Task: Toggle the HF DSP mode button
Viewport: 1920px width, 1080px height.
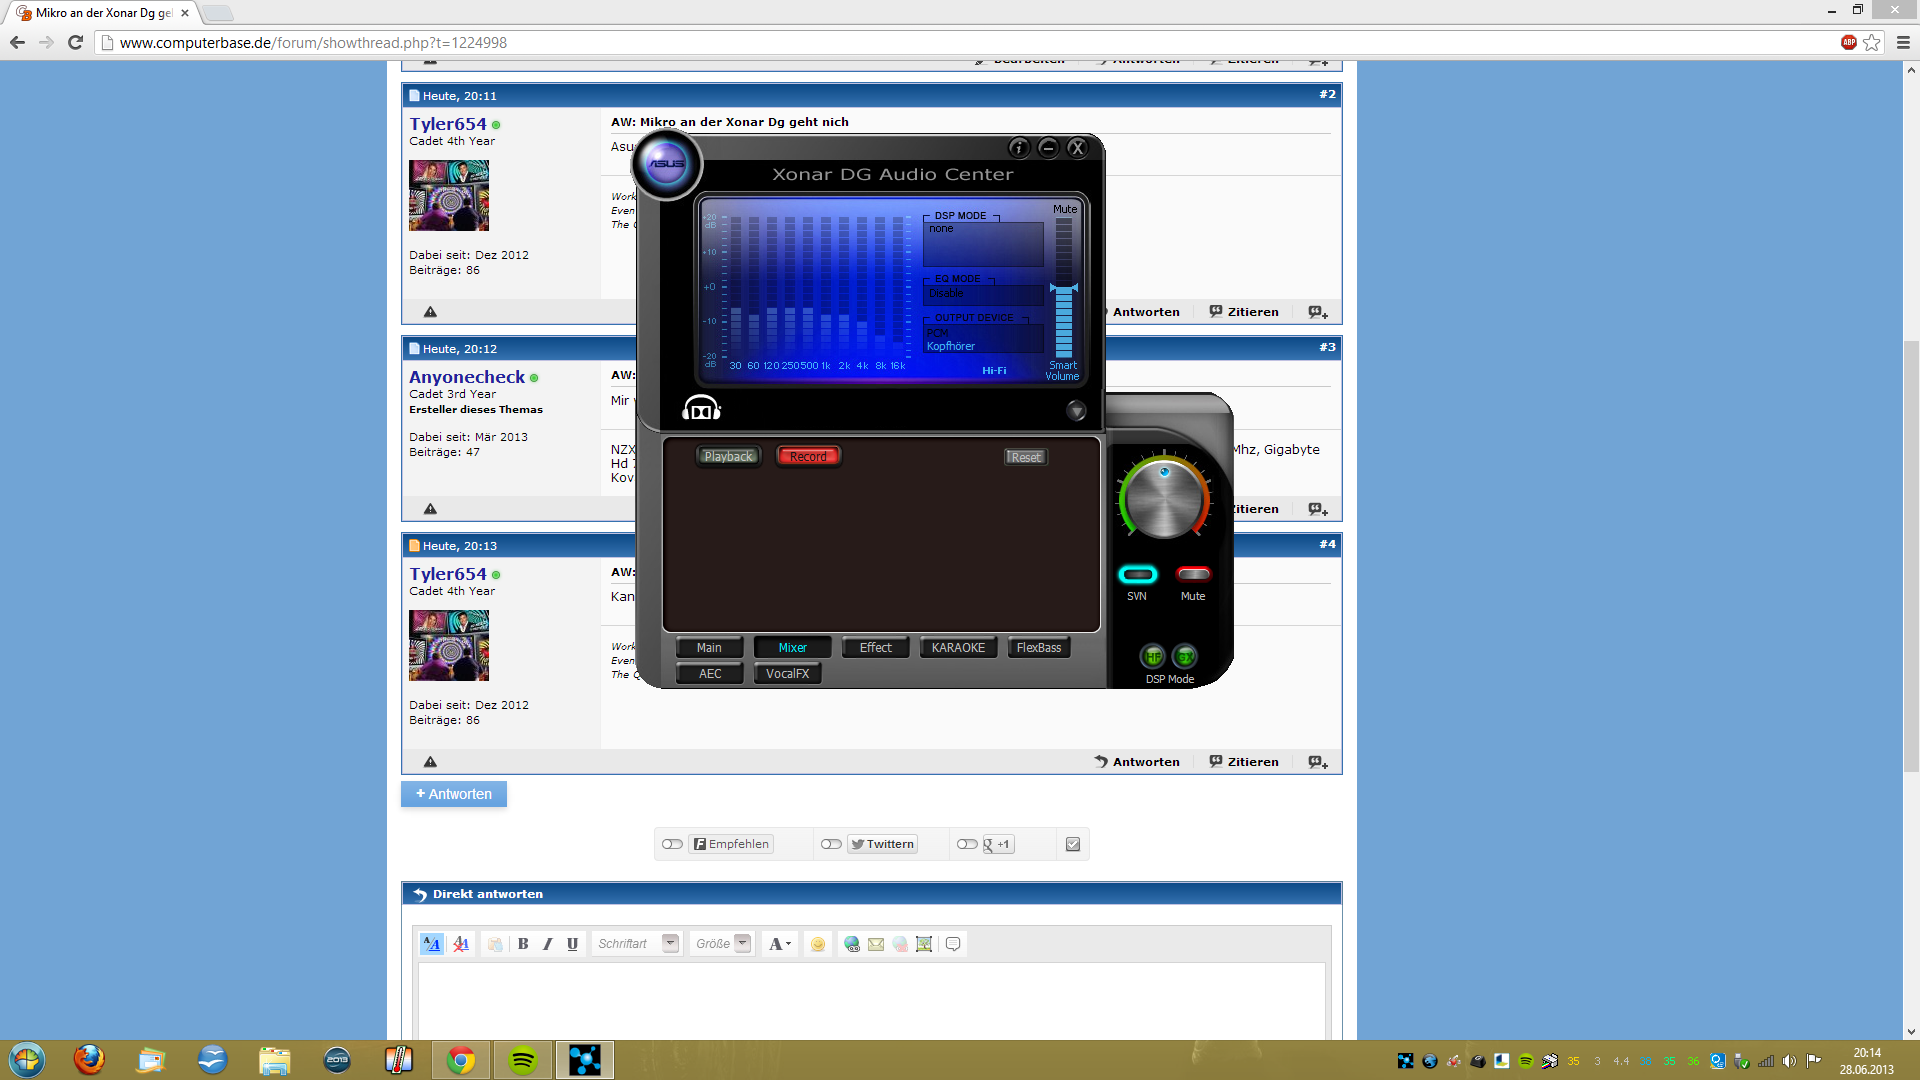Action: tap(1153, 657)
